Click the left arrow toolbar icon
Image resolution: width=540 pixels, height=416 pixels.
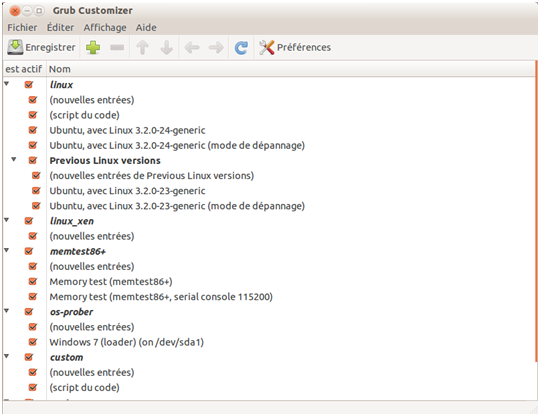tap(192, 48)
